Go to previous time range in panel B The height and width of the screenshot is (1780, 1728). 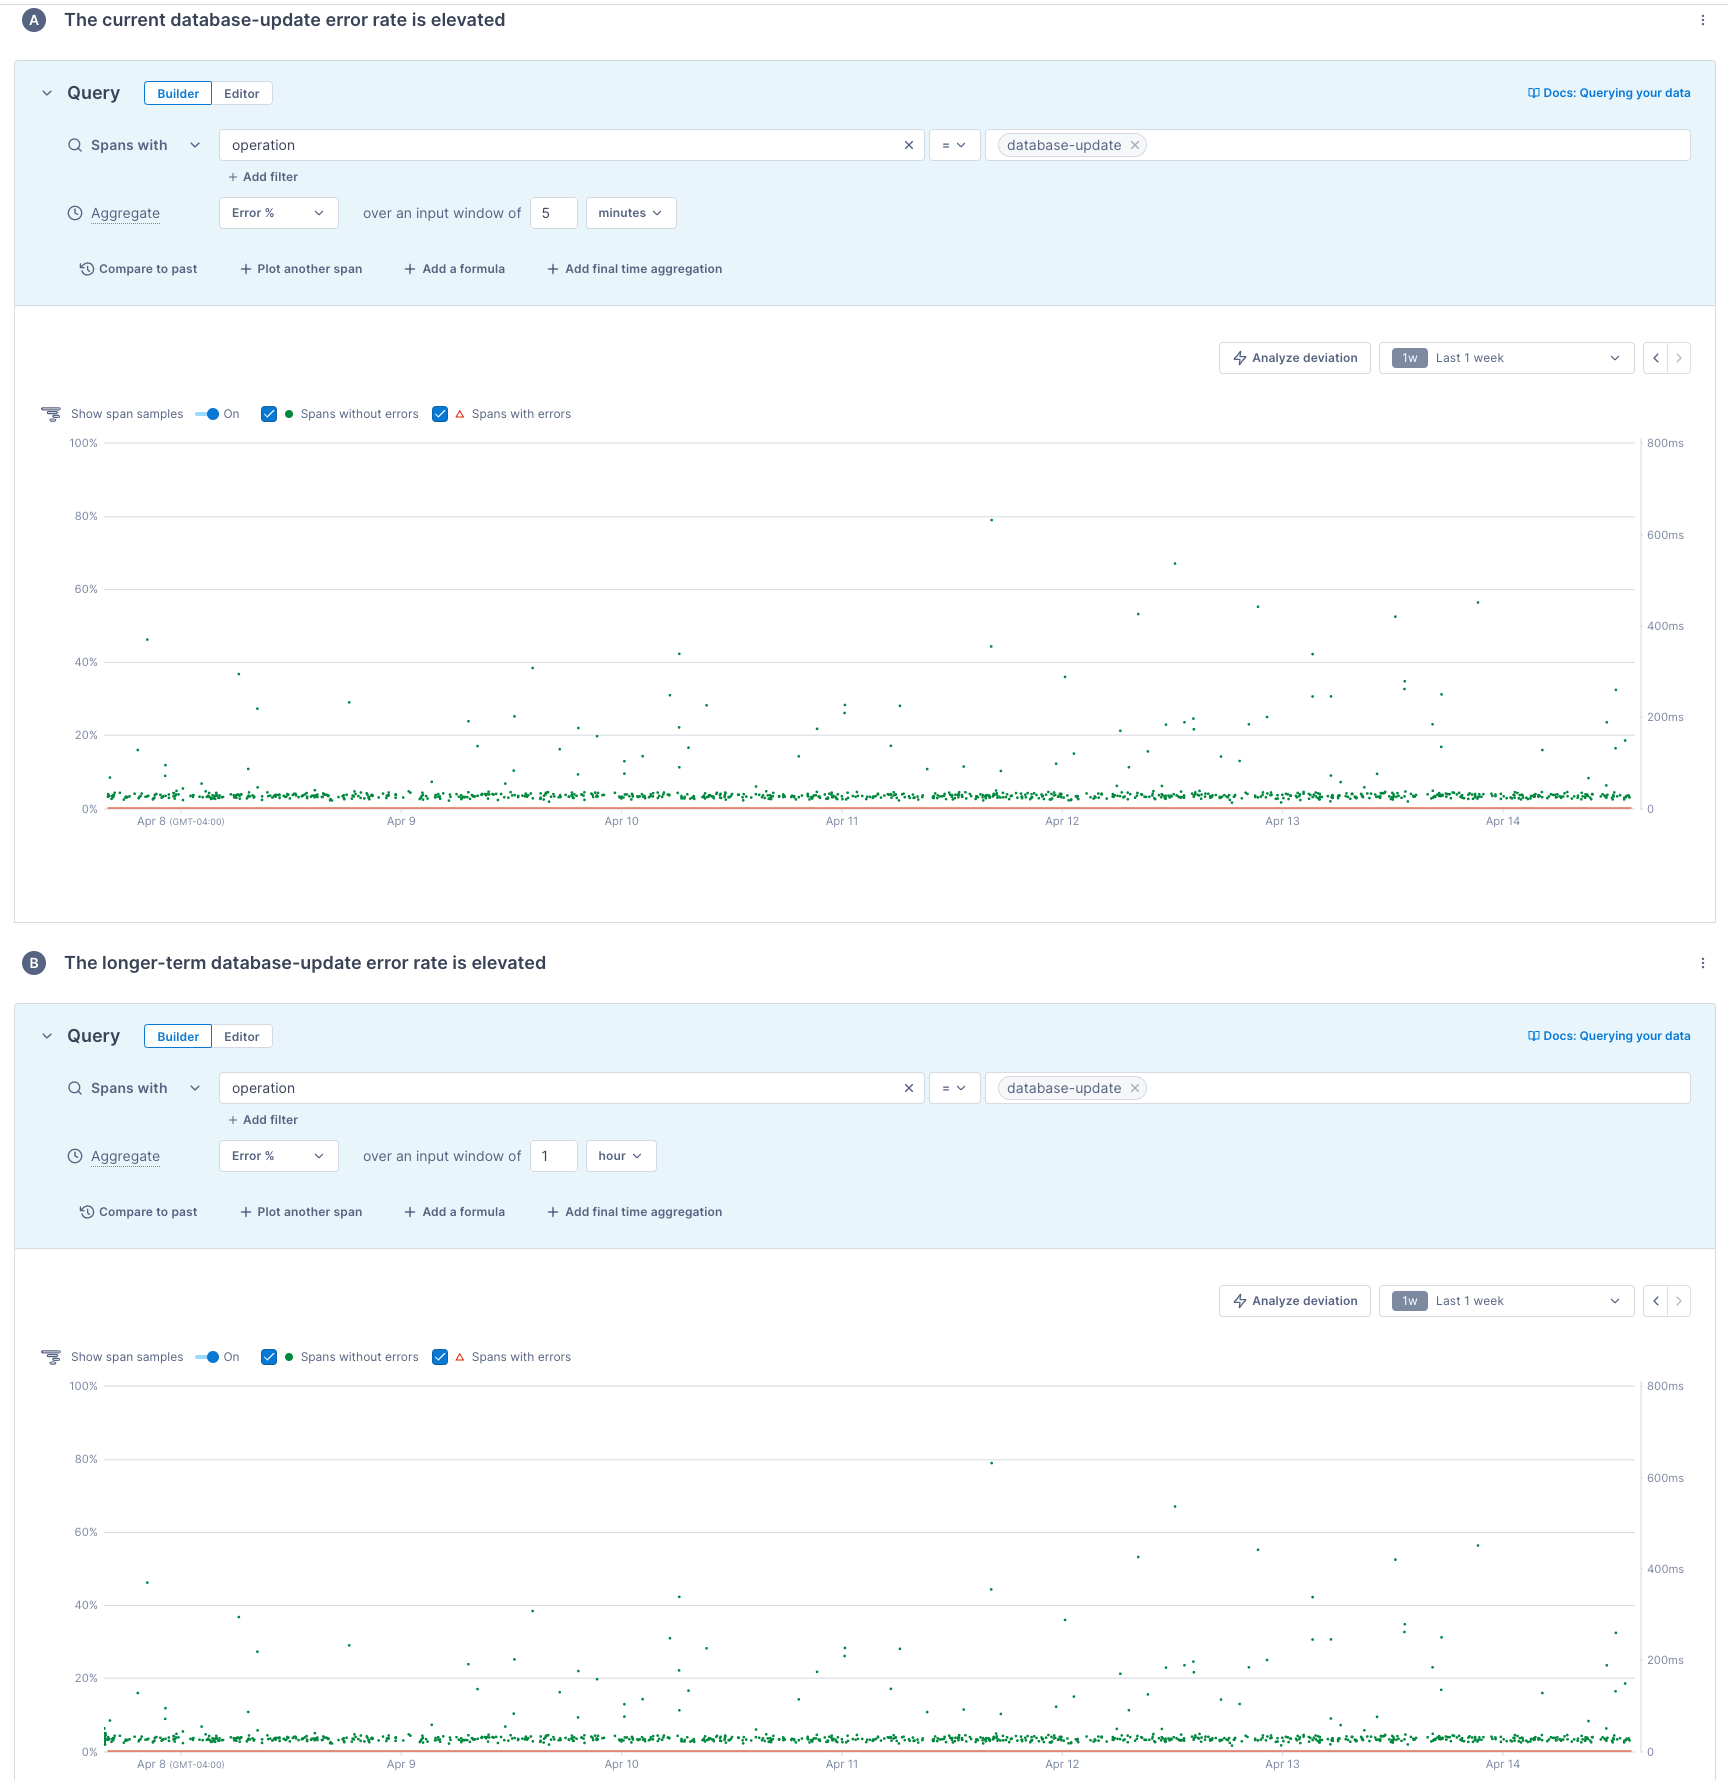1656,1301
